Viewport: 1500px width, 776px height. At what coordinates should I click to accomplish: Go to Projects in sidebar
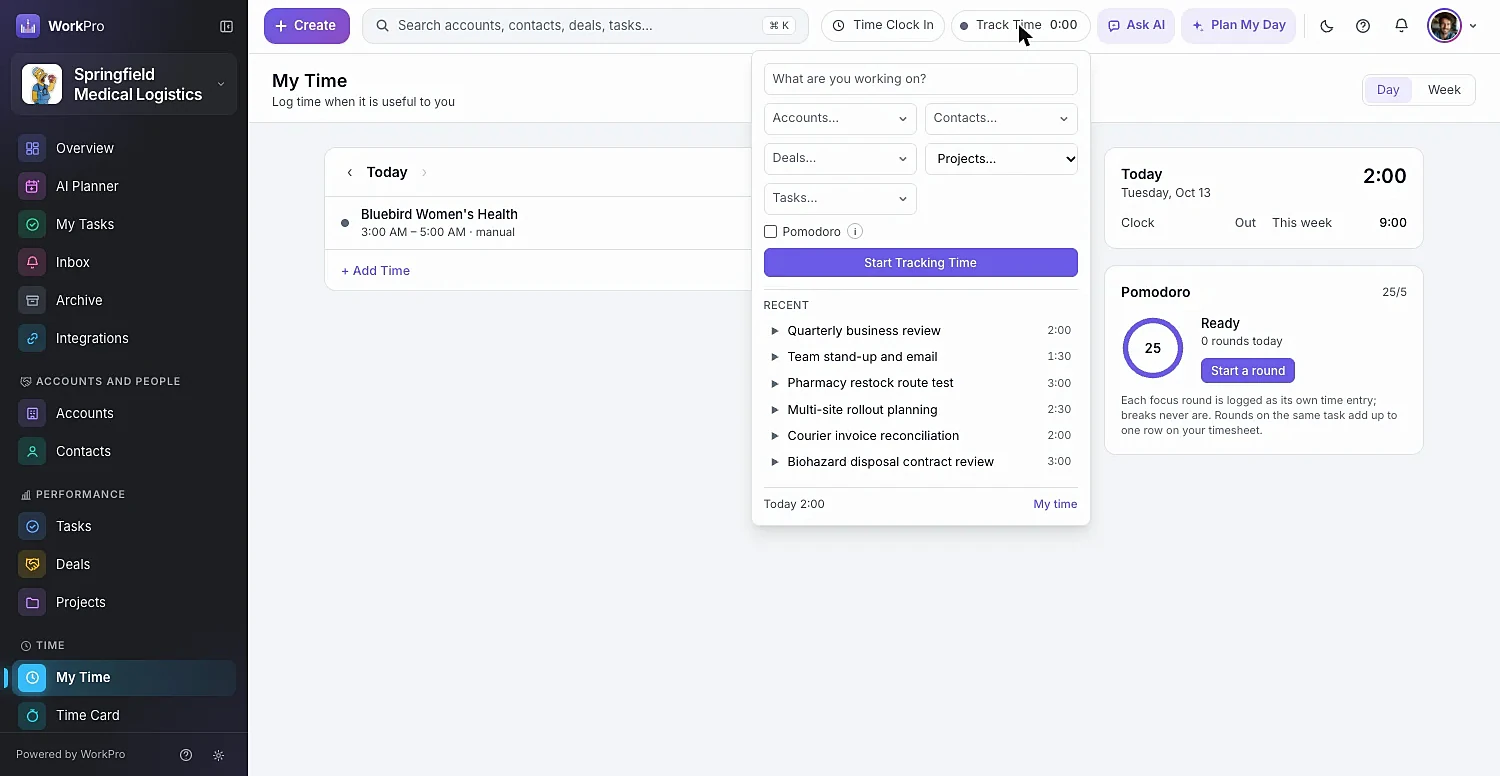tap(124, 602)
